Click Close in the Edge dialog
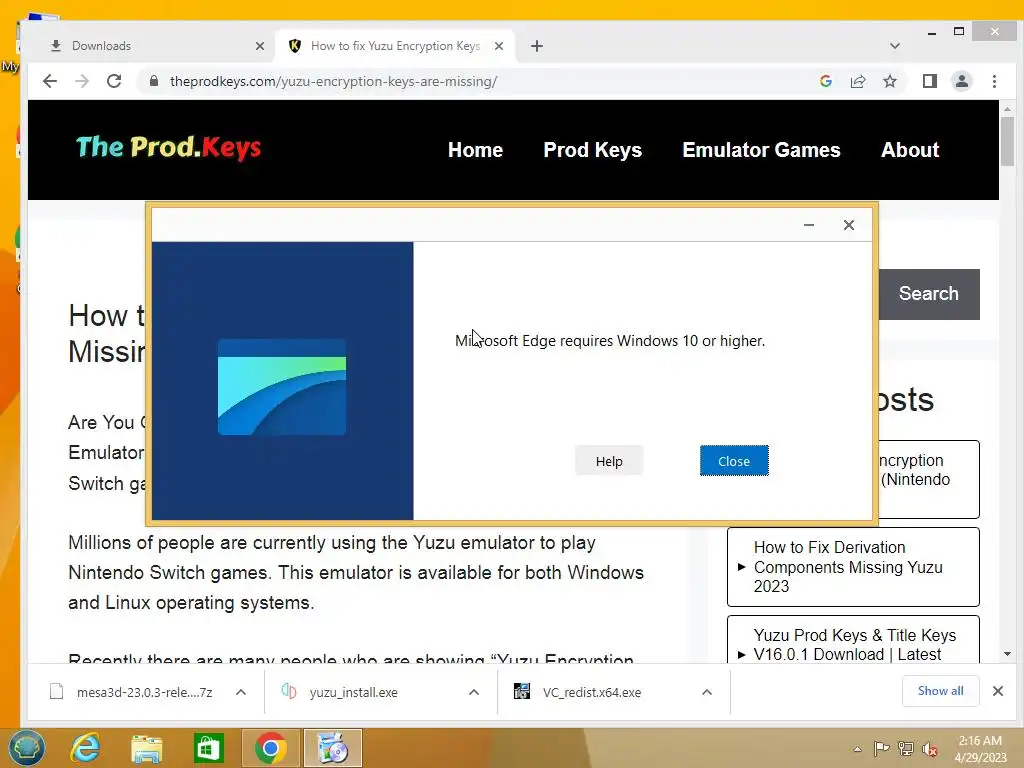 (734, 461)
